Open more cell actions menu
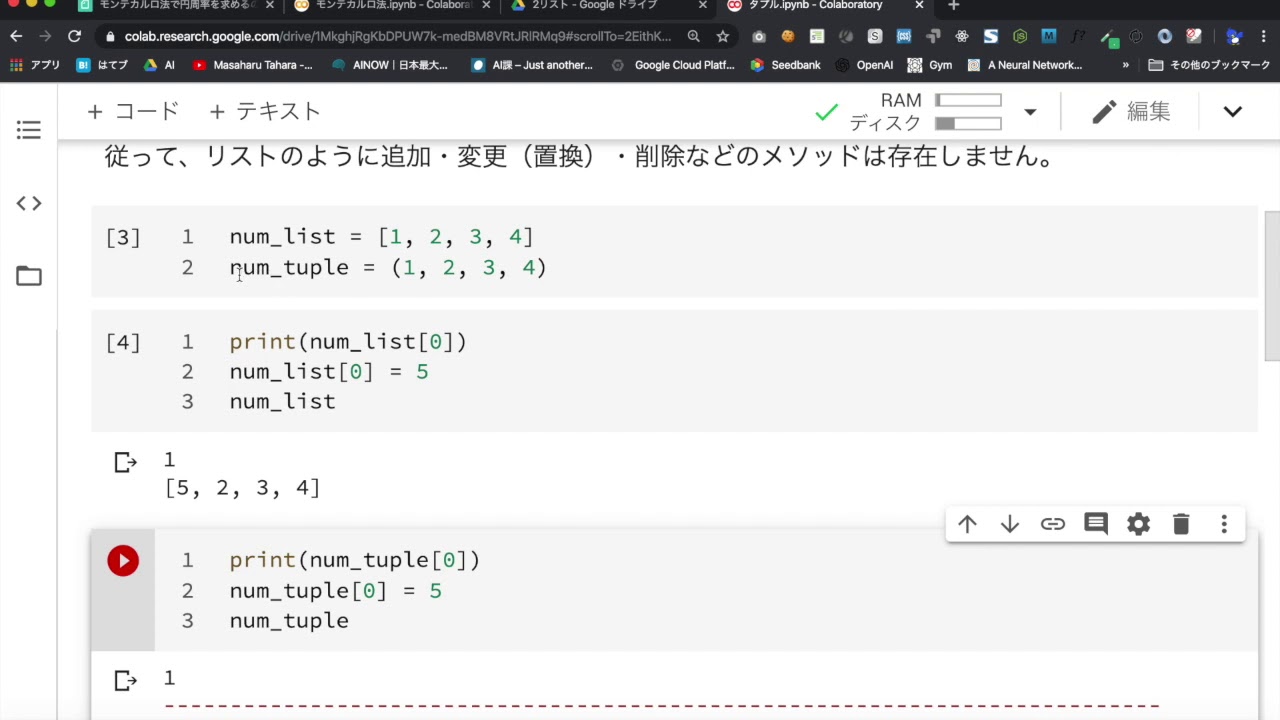 (x=1224, y=524)
